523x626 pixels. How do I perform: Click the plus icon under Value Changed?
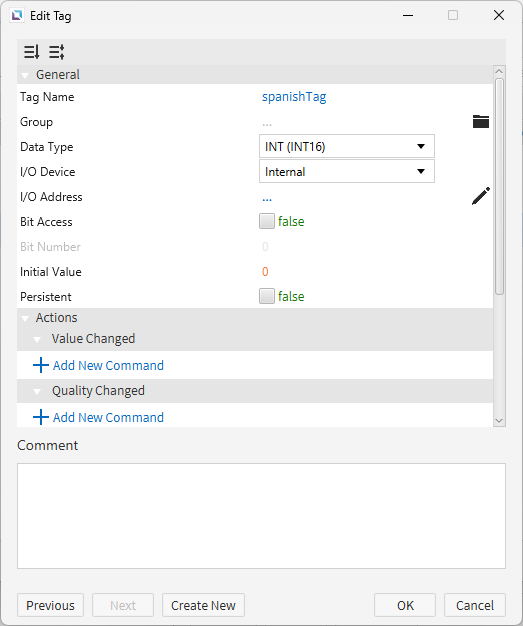coord(41,365)
